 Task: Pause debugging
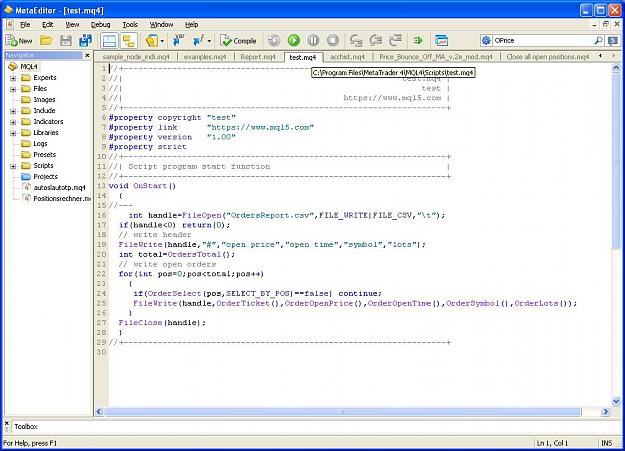pos(313,40)
